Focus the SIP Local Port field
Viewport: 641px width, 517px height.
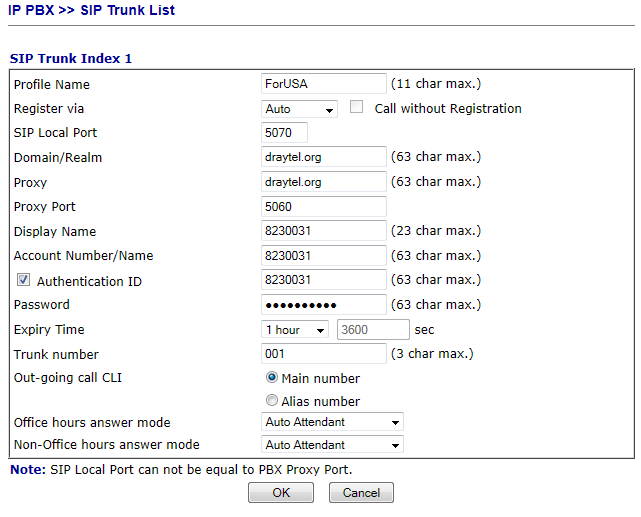[x=285, y=133]
